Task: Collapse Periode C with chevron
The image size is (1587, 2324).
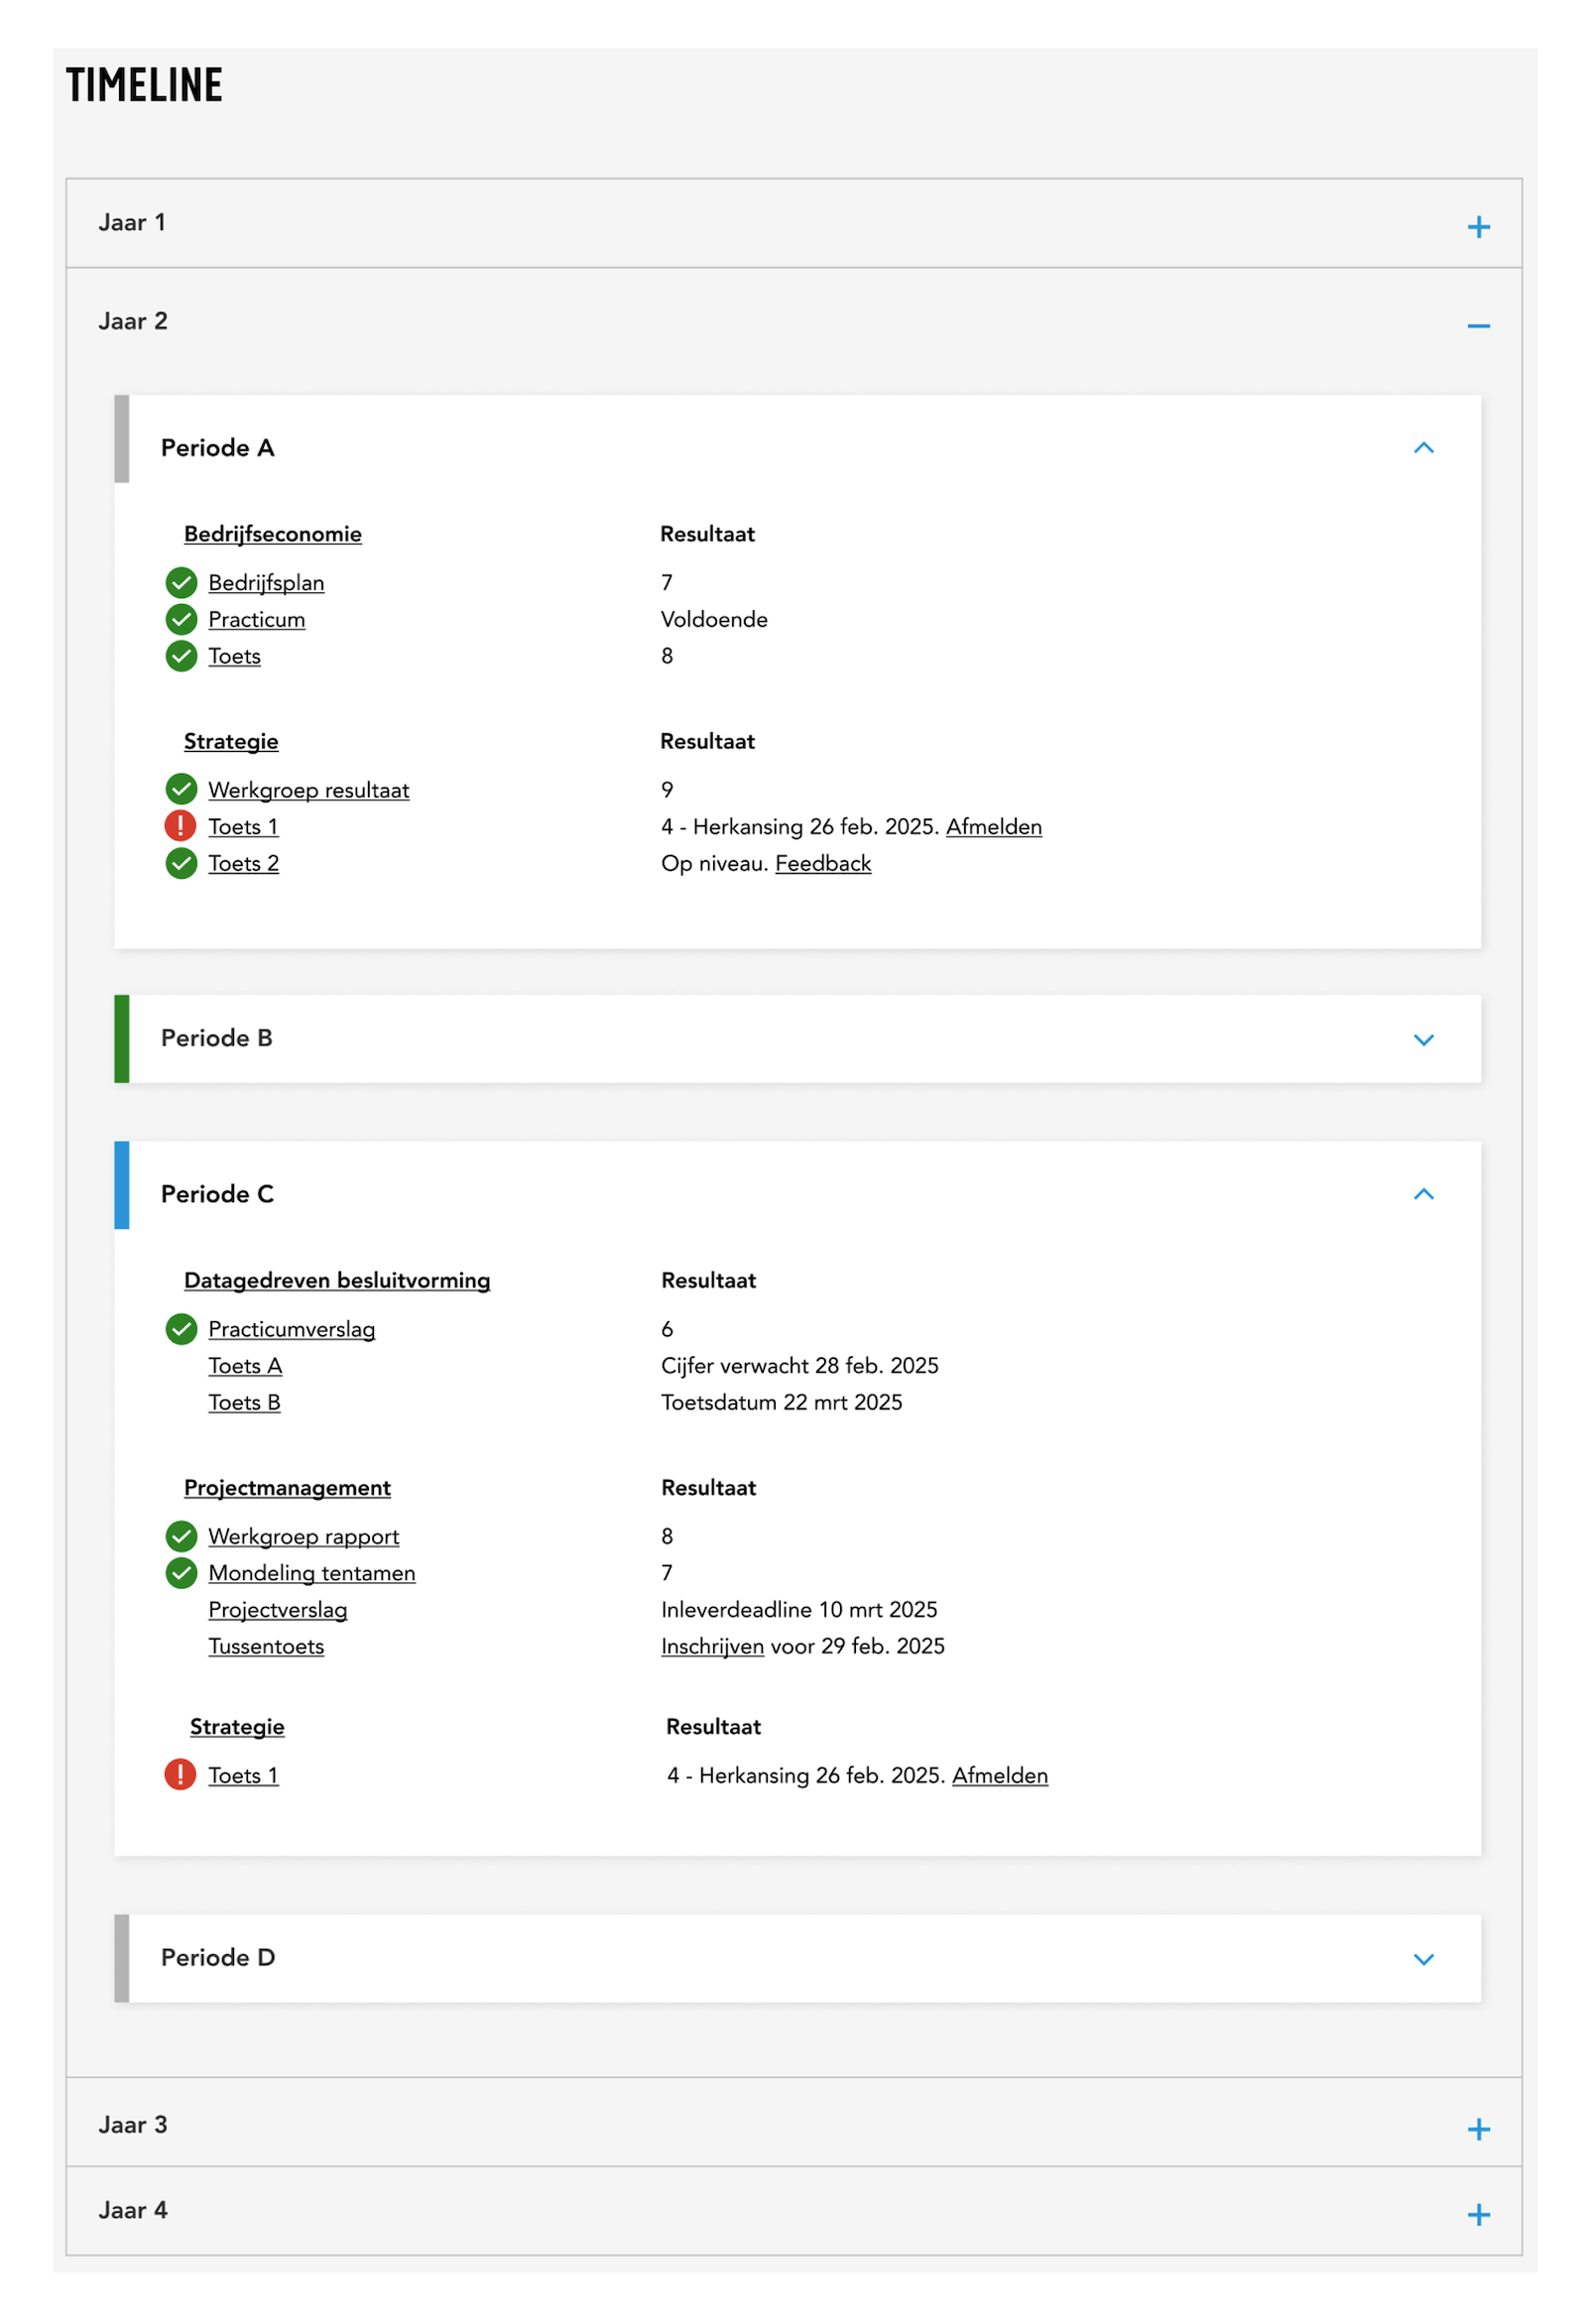Action: (x=1423, y=1194)
